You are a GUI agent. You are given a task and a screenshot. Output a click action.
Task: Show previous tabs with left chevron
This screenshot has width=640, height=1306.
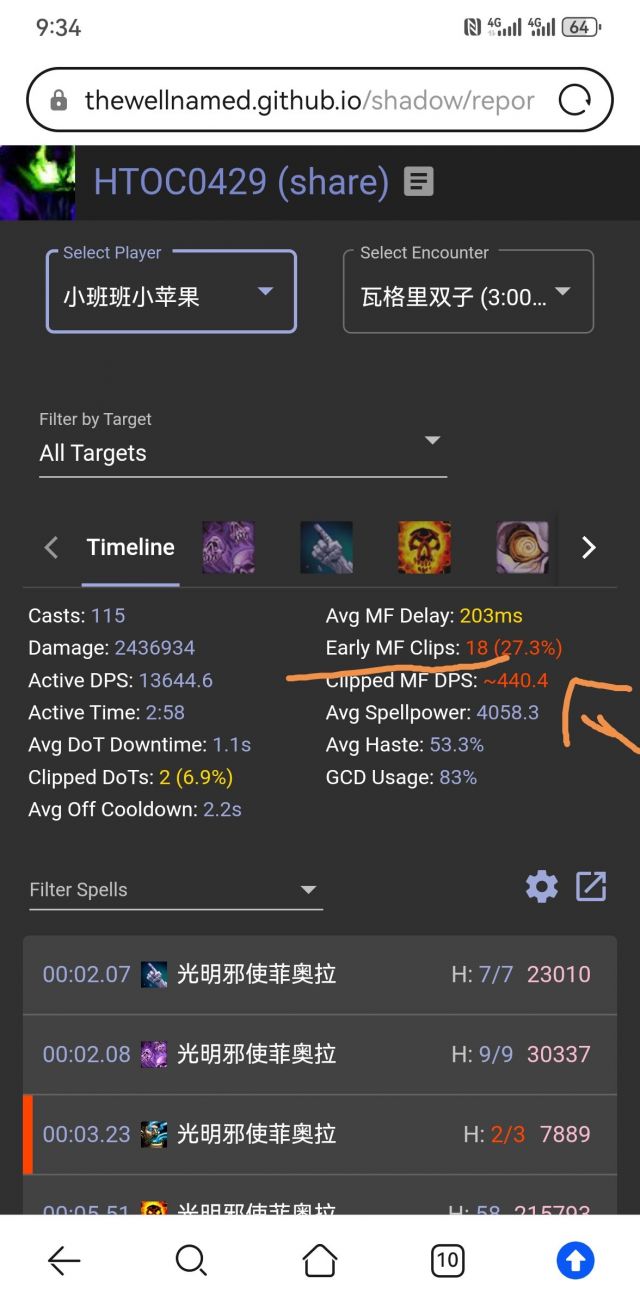[x=52, y=548]
